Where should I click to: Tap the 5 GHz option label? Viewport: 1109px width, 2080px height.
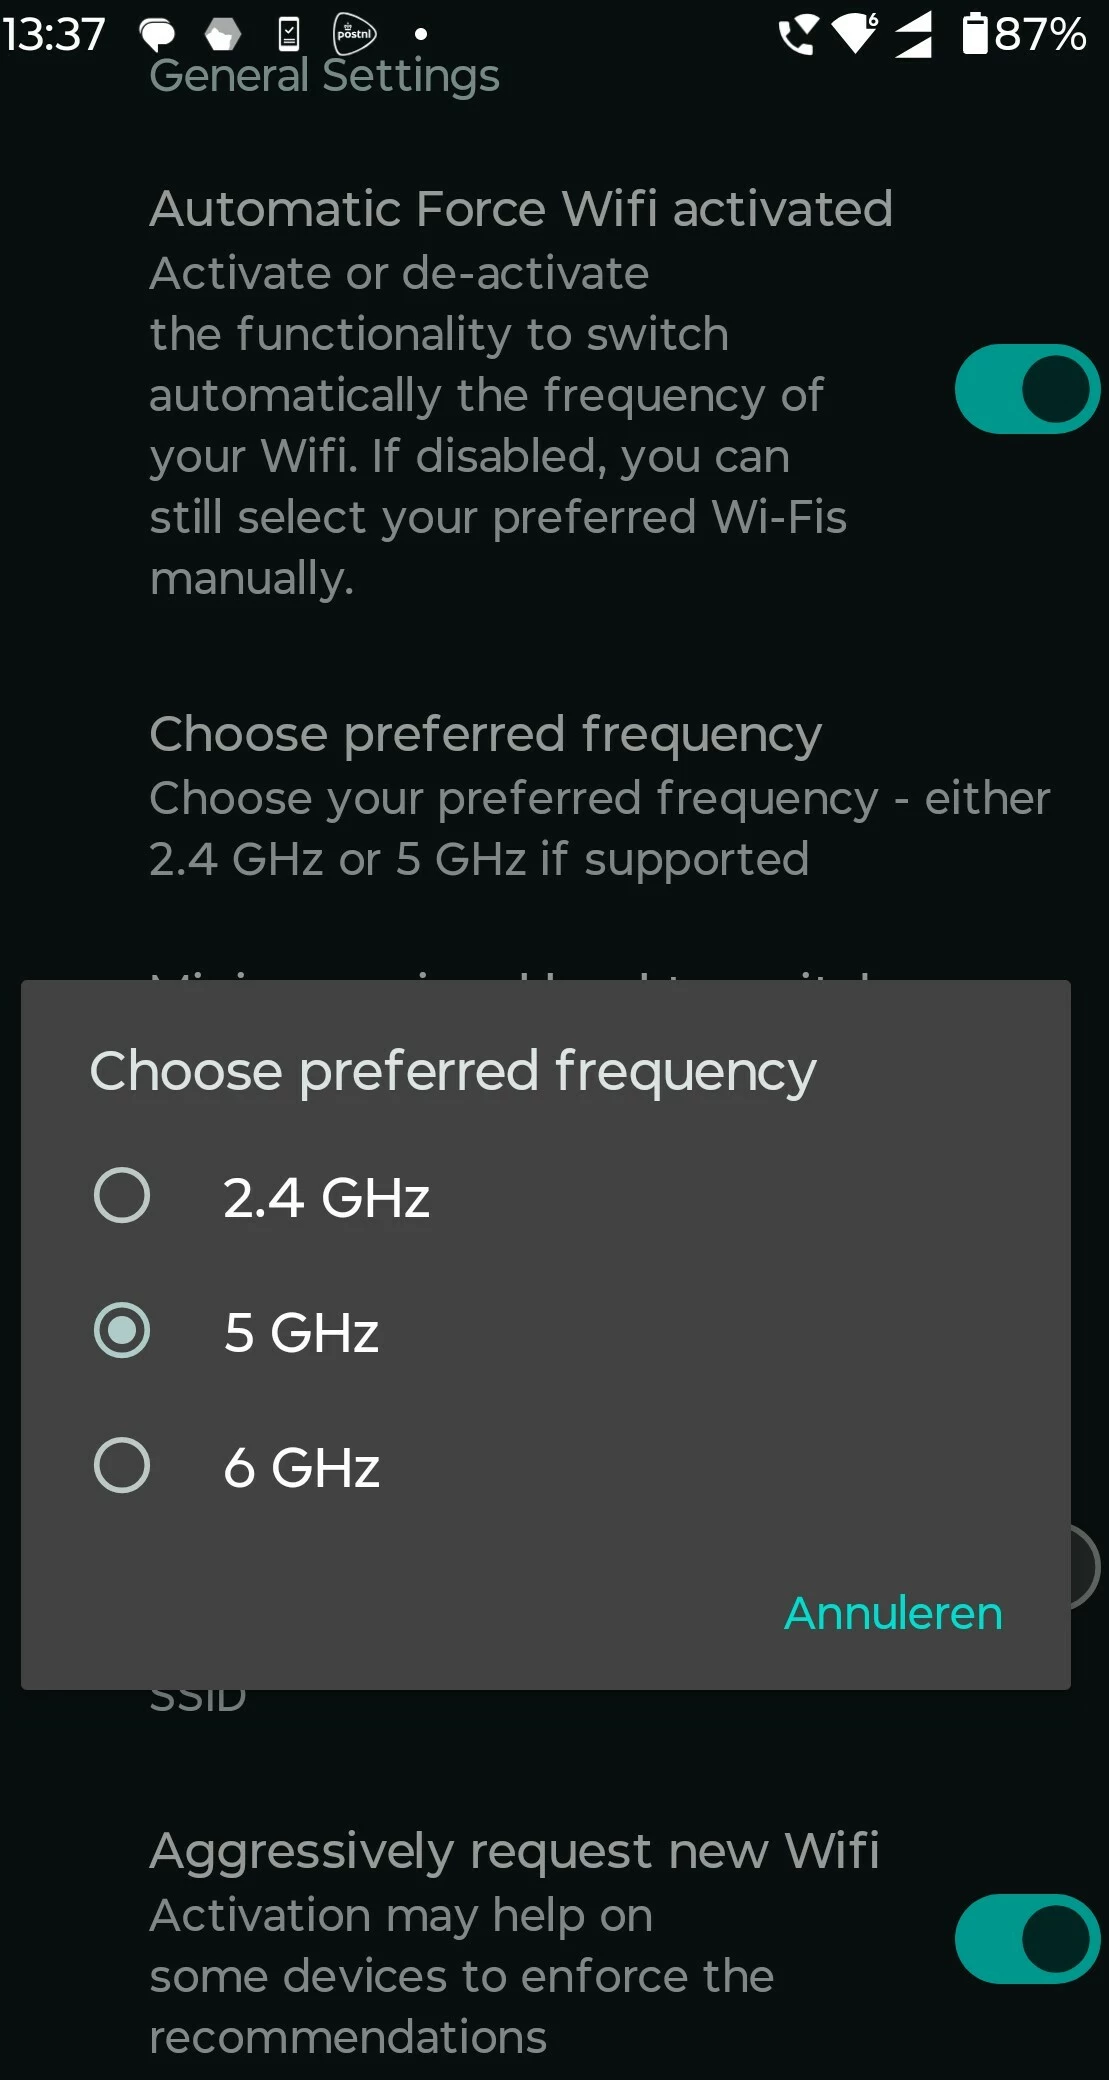(301, 1333)
